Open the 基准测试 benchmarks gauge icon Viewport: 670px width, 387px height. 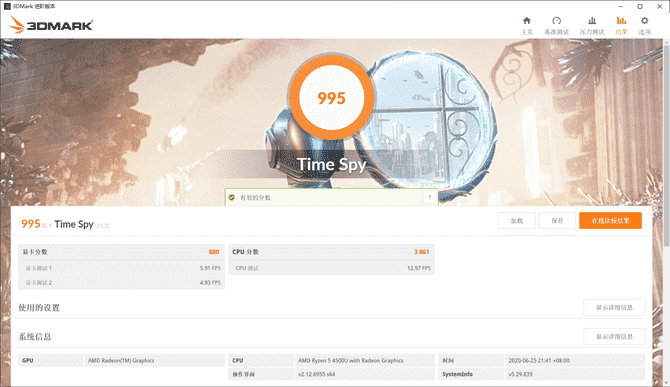coord(556,21)
